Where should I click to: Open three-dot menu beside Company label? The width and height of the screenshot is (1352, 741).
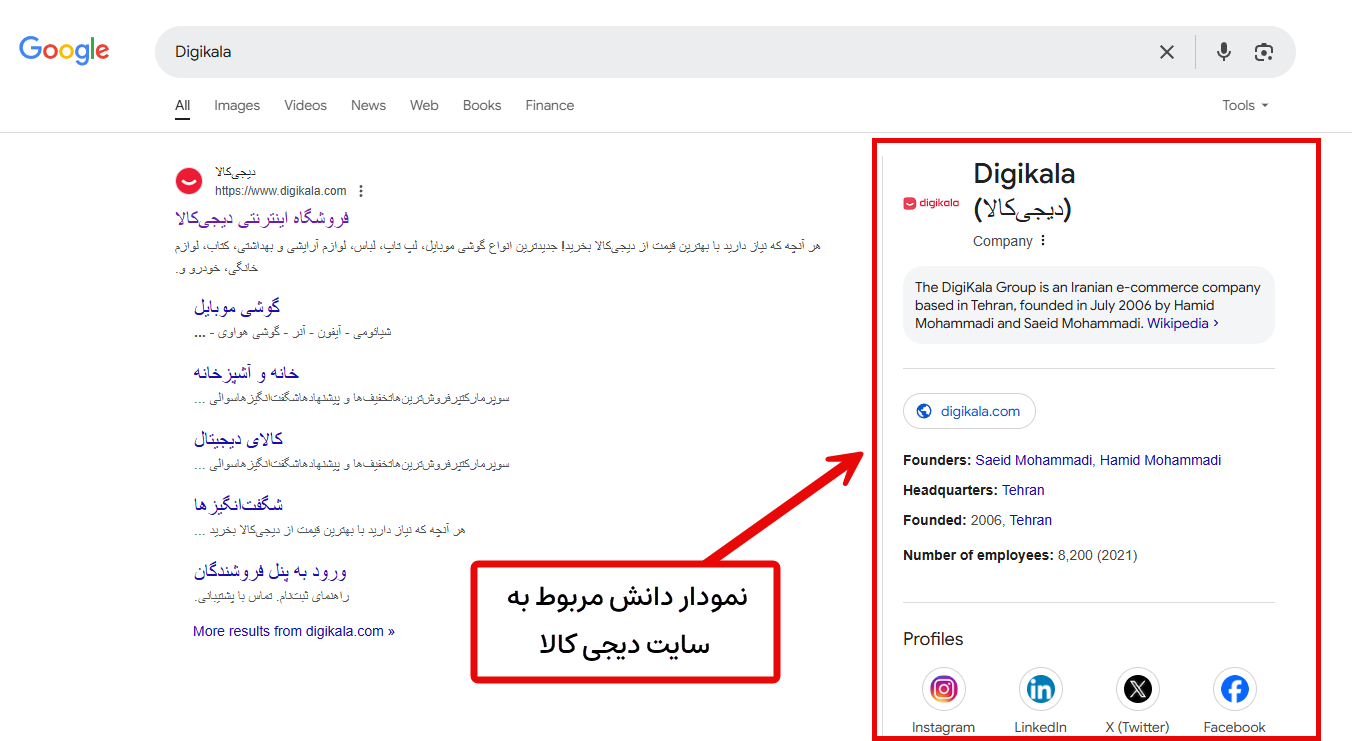click(x=1043, y=241)
